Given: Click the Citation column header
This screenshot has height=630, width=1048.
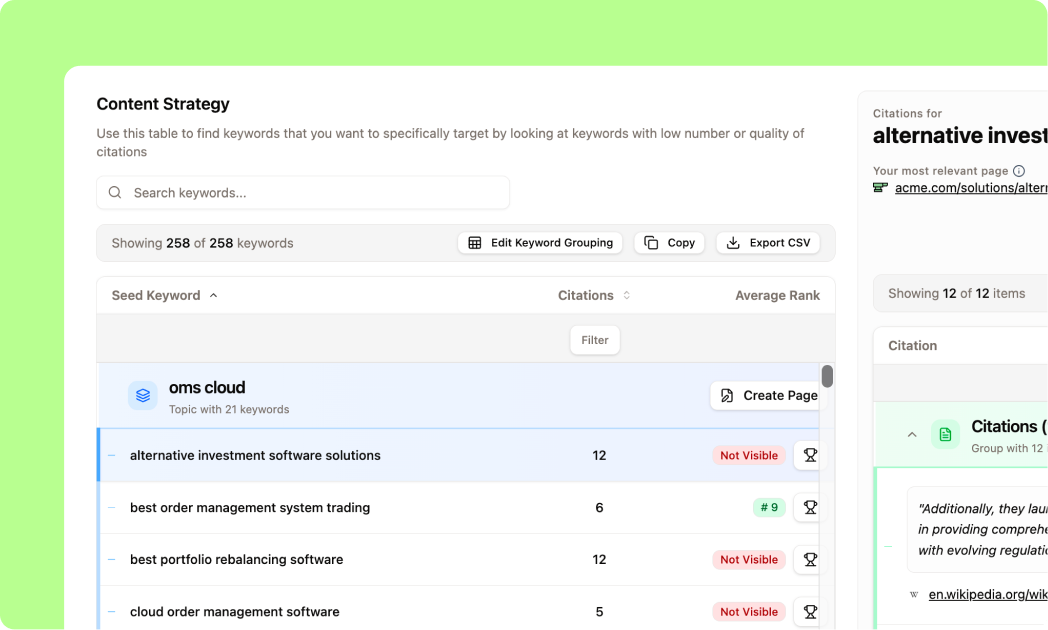Looking at the screenshot, I should tap(912, 345).
